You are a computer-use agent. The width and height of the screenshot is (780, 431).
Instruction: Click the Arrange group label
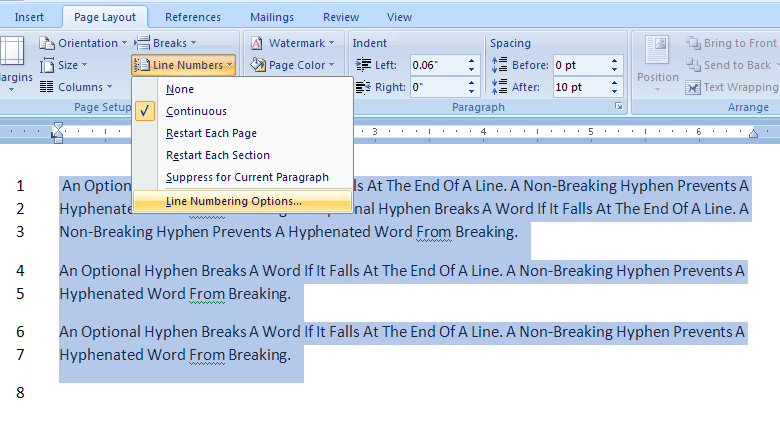point(748,107)
